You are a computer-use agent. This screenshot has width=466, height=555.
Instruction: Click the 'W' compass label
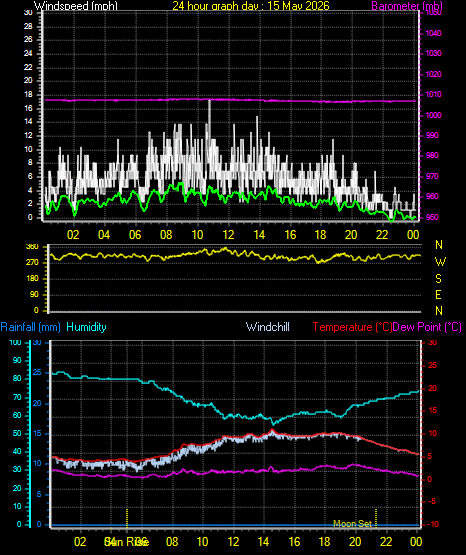(440, 262)
